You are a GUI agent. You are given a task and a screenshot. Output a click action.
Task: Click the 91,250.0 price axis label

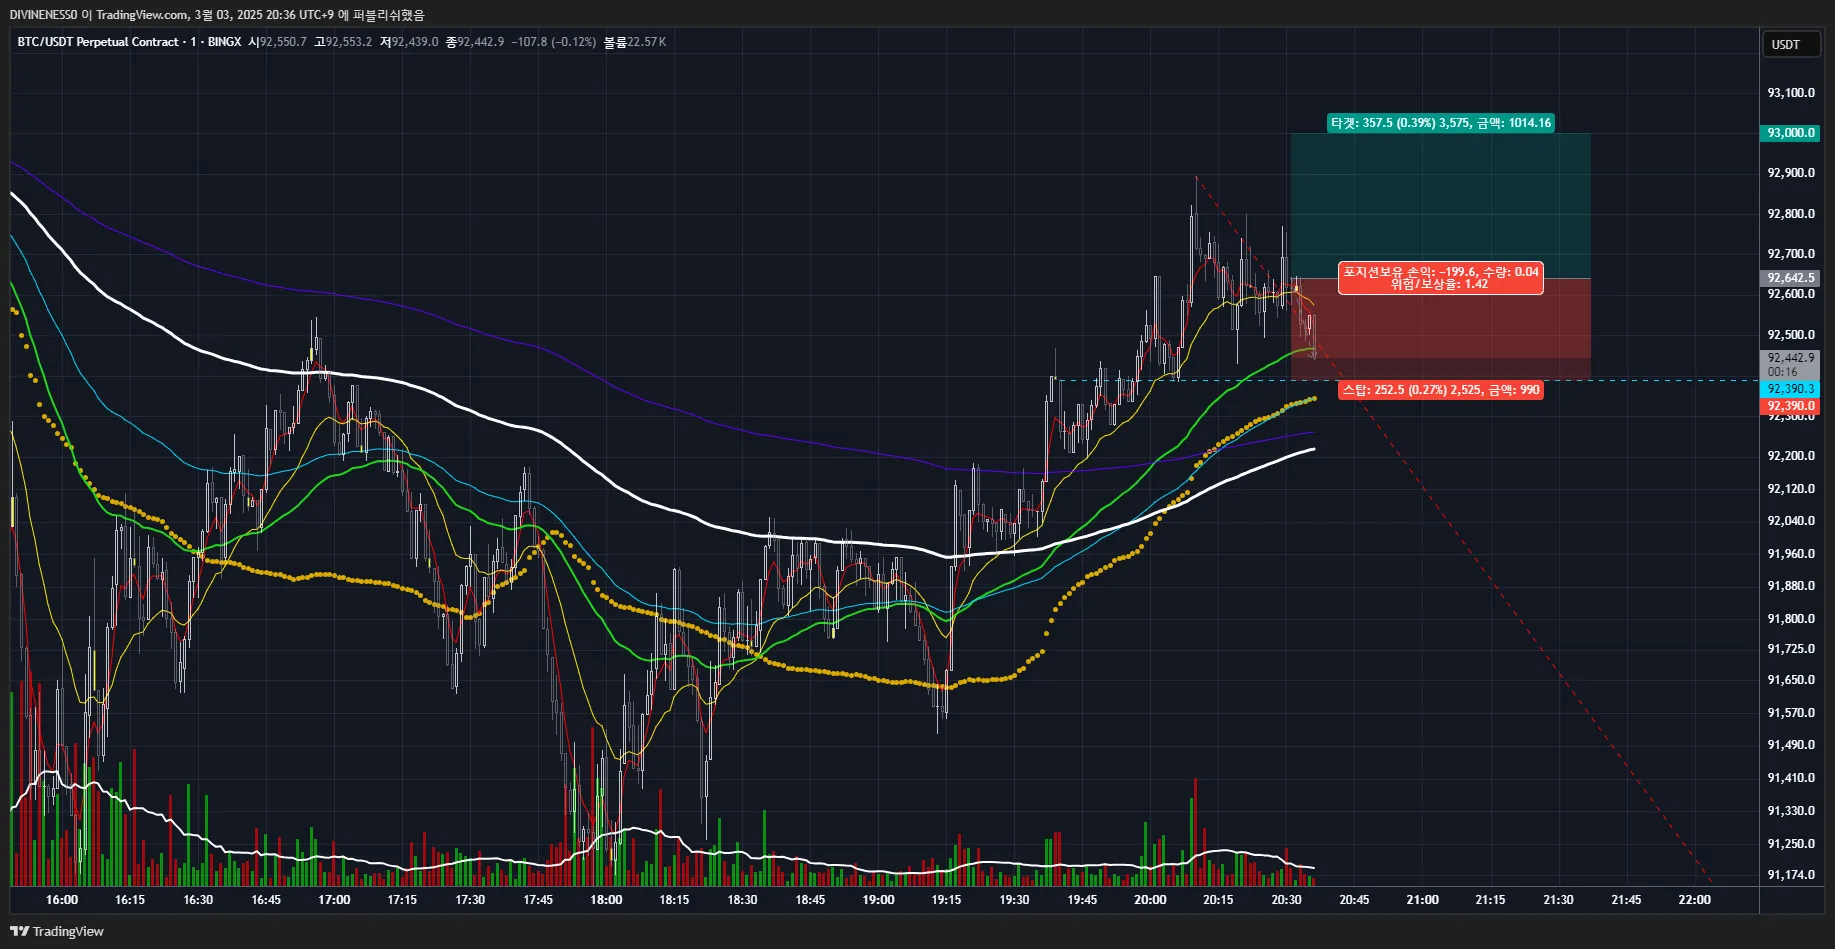(1791, 844)
